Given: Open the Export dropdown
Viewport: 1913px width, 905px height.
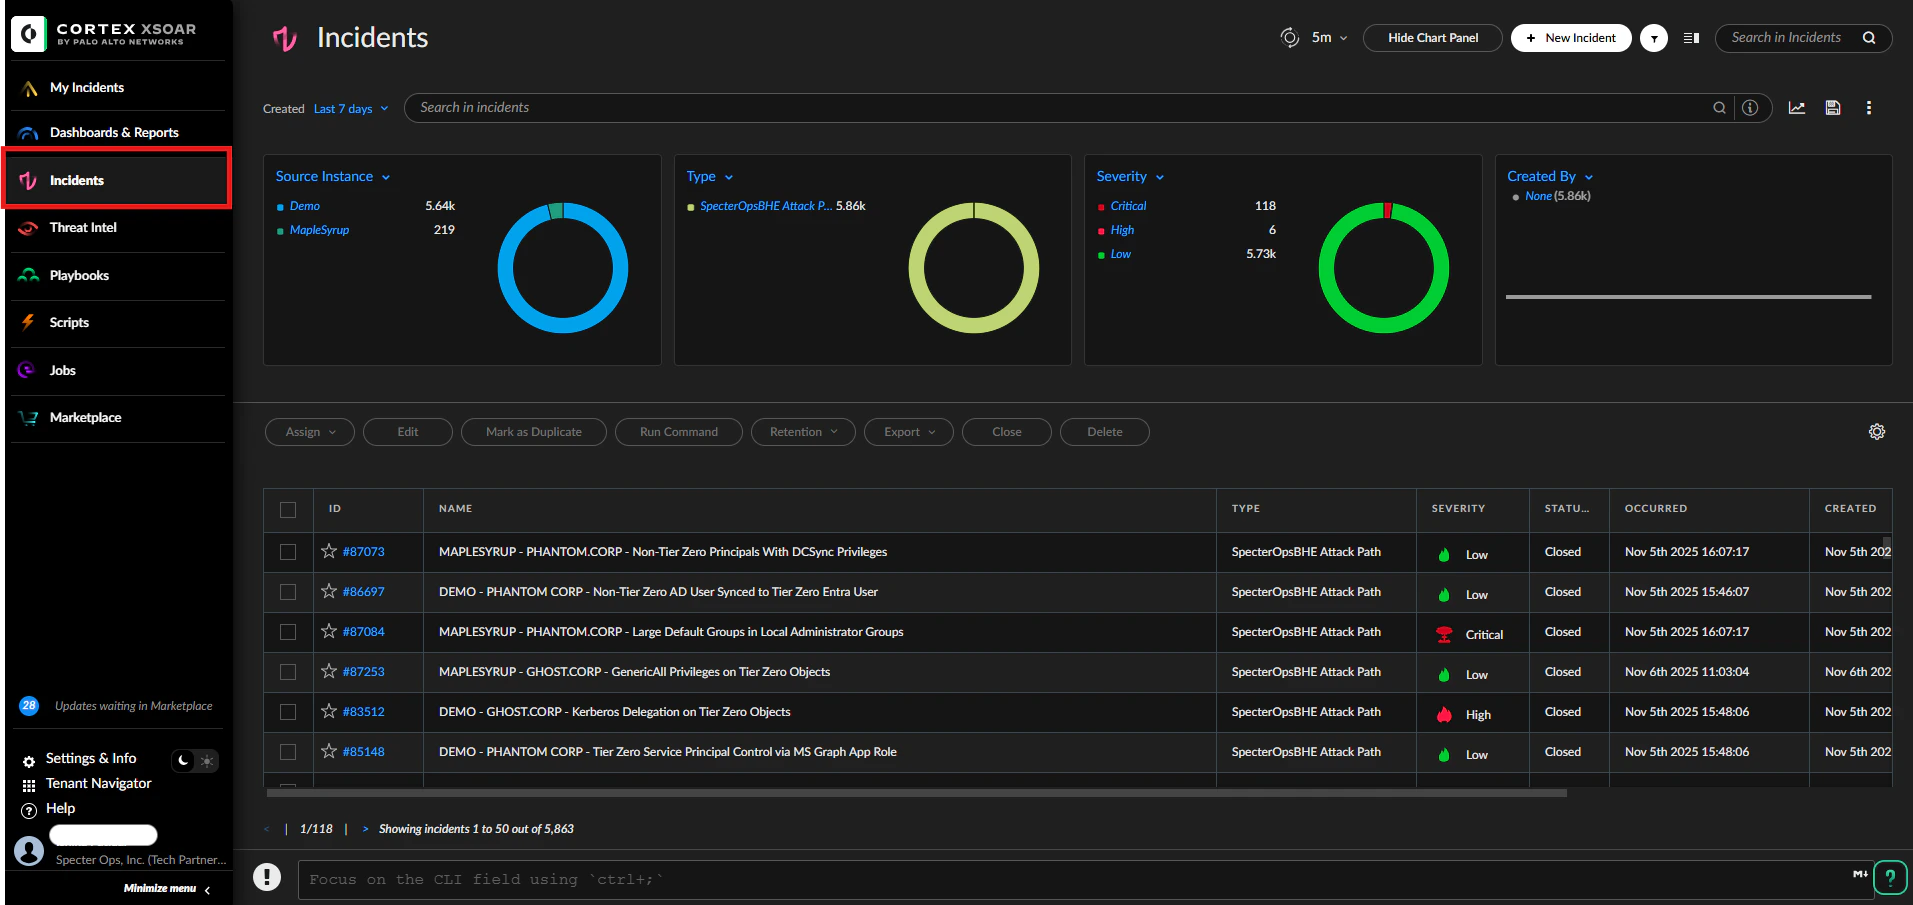Looking at the screenshot, I should (x=909, y=432).
